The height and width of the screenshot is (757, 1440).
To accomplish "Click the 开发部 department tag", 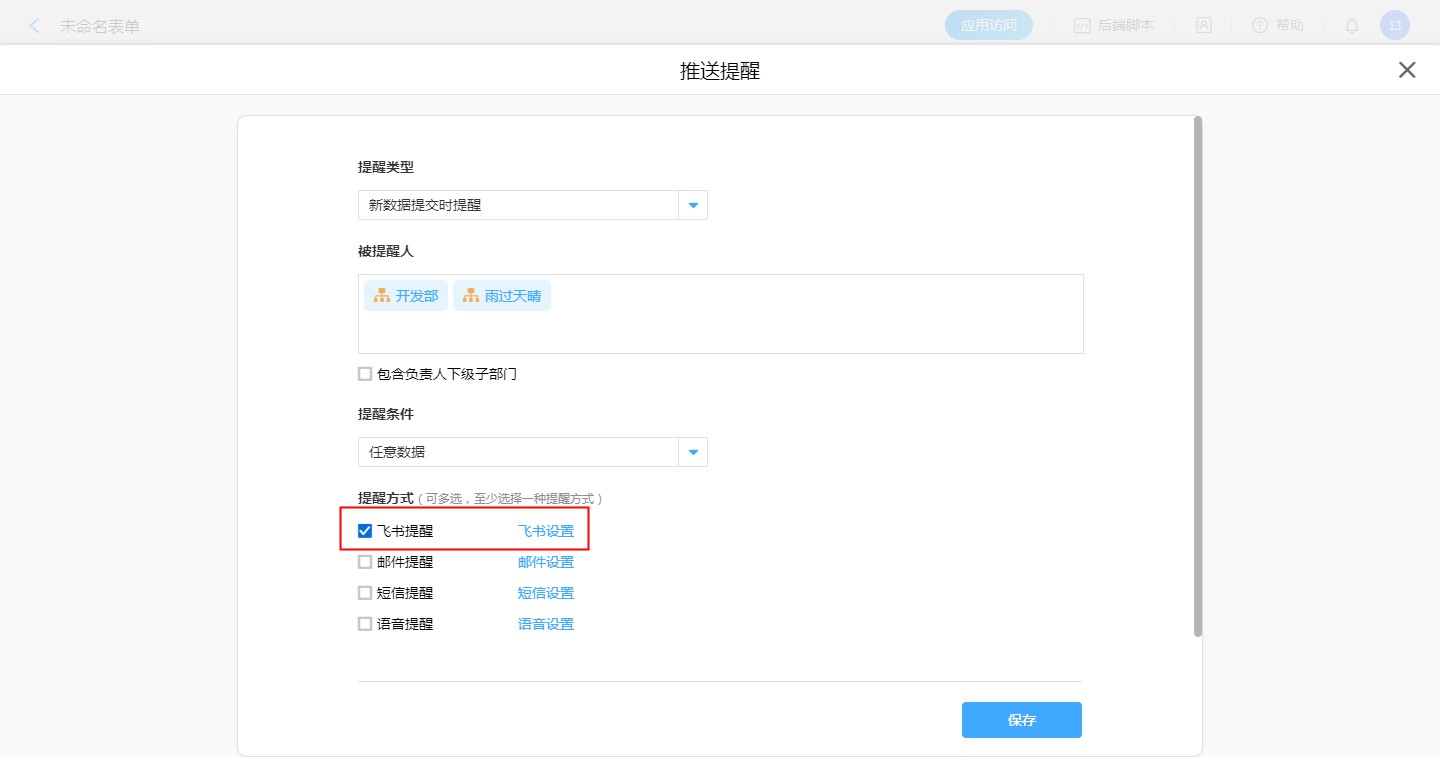I will point(406,296).
